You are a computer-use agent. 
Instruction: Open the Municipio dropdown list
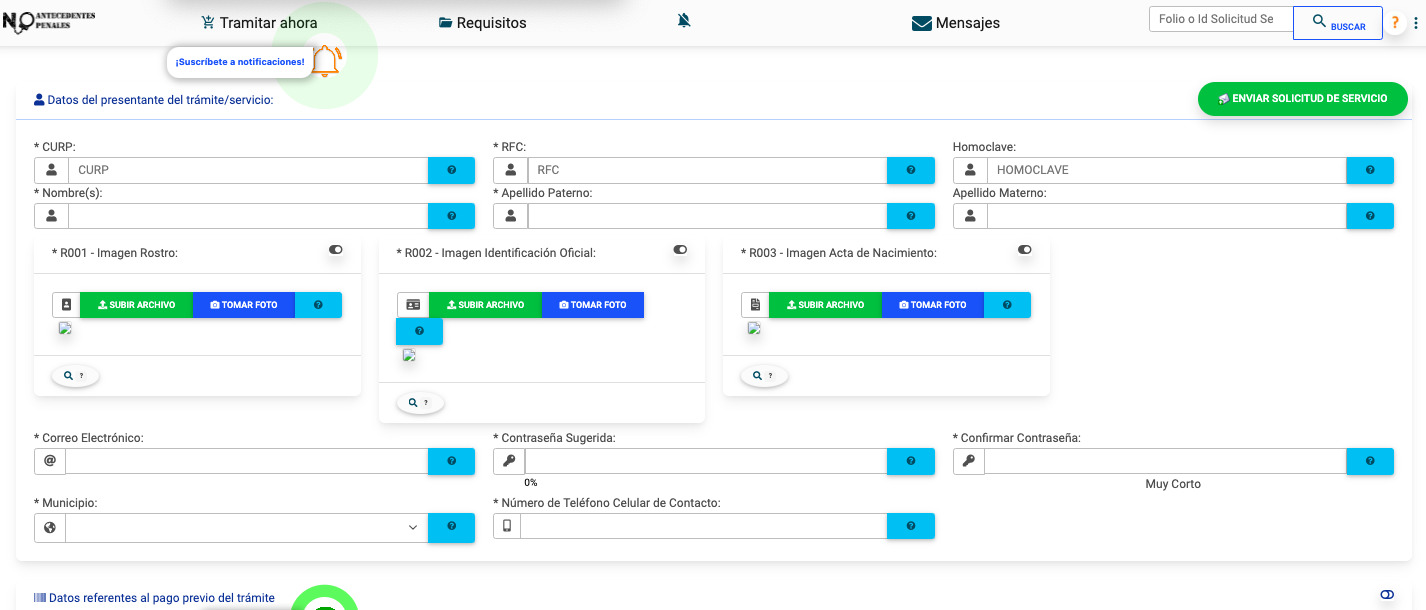click(246, 528)
